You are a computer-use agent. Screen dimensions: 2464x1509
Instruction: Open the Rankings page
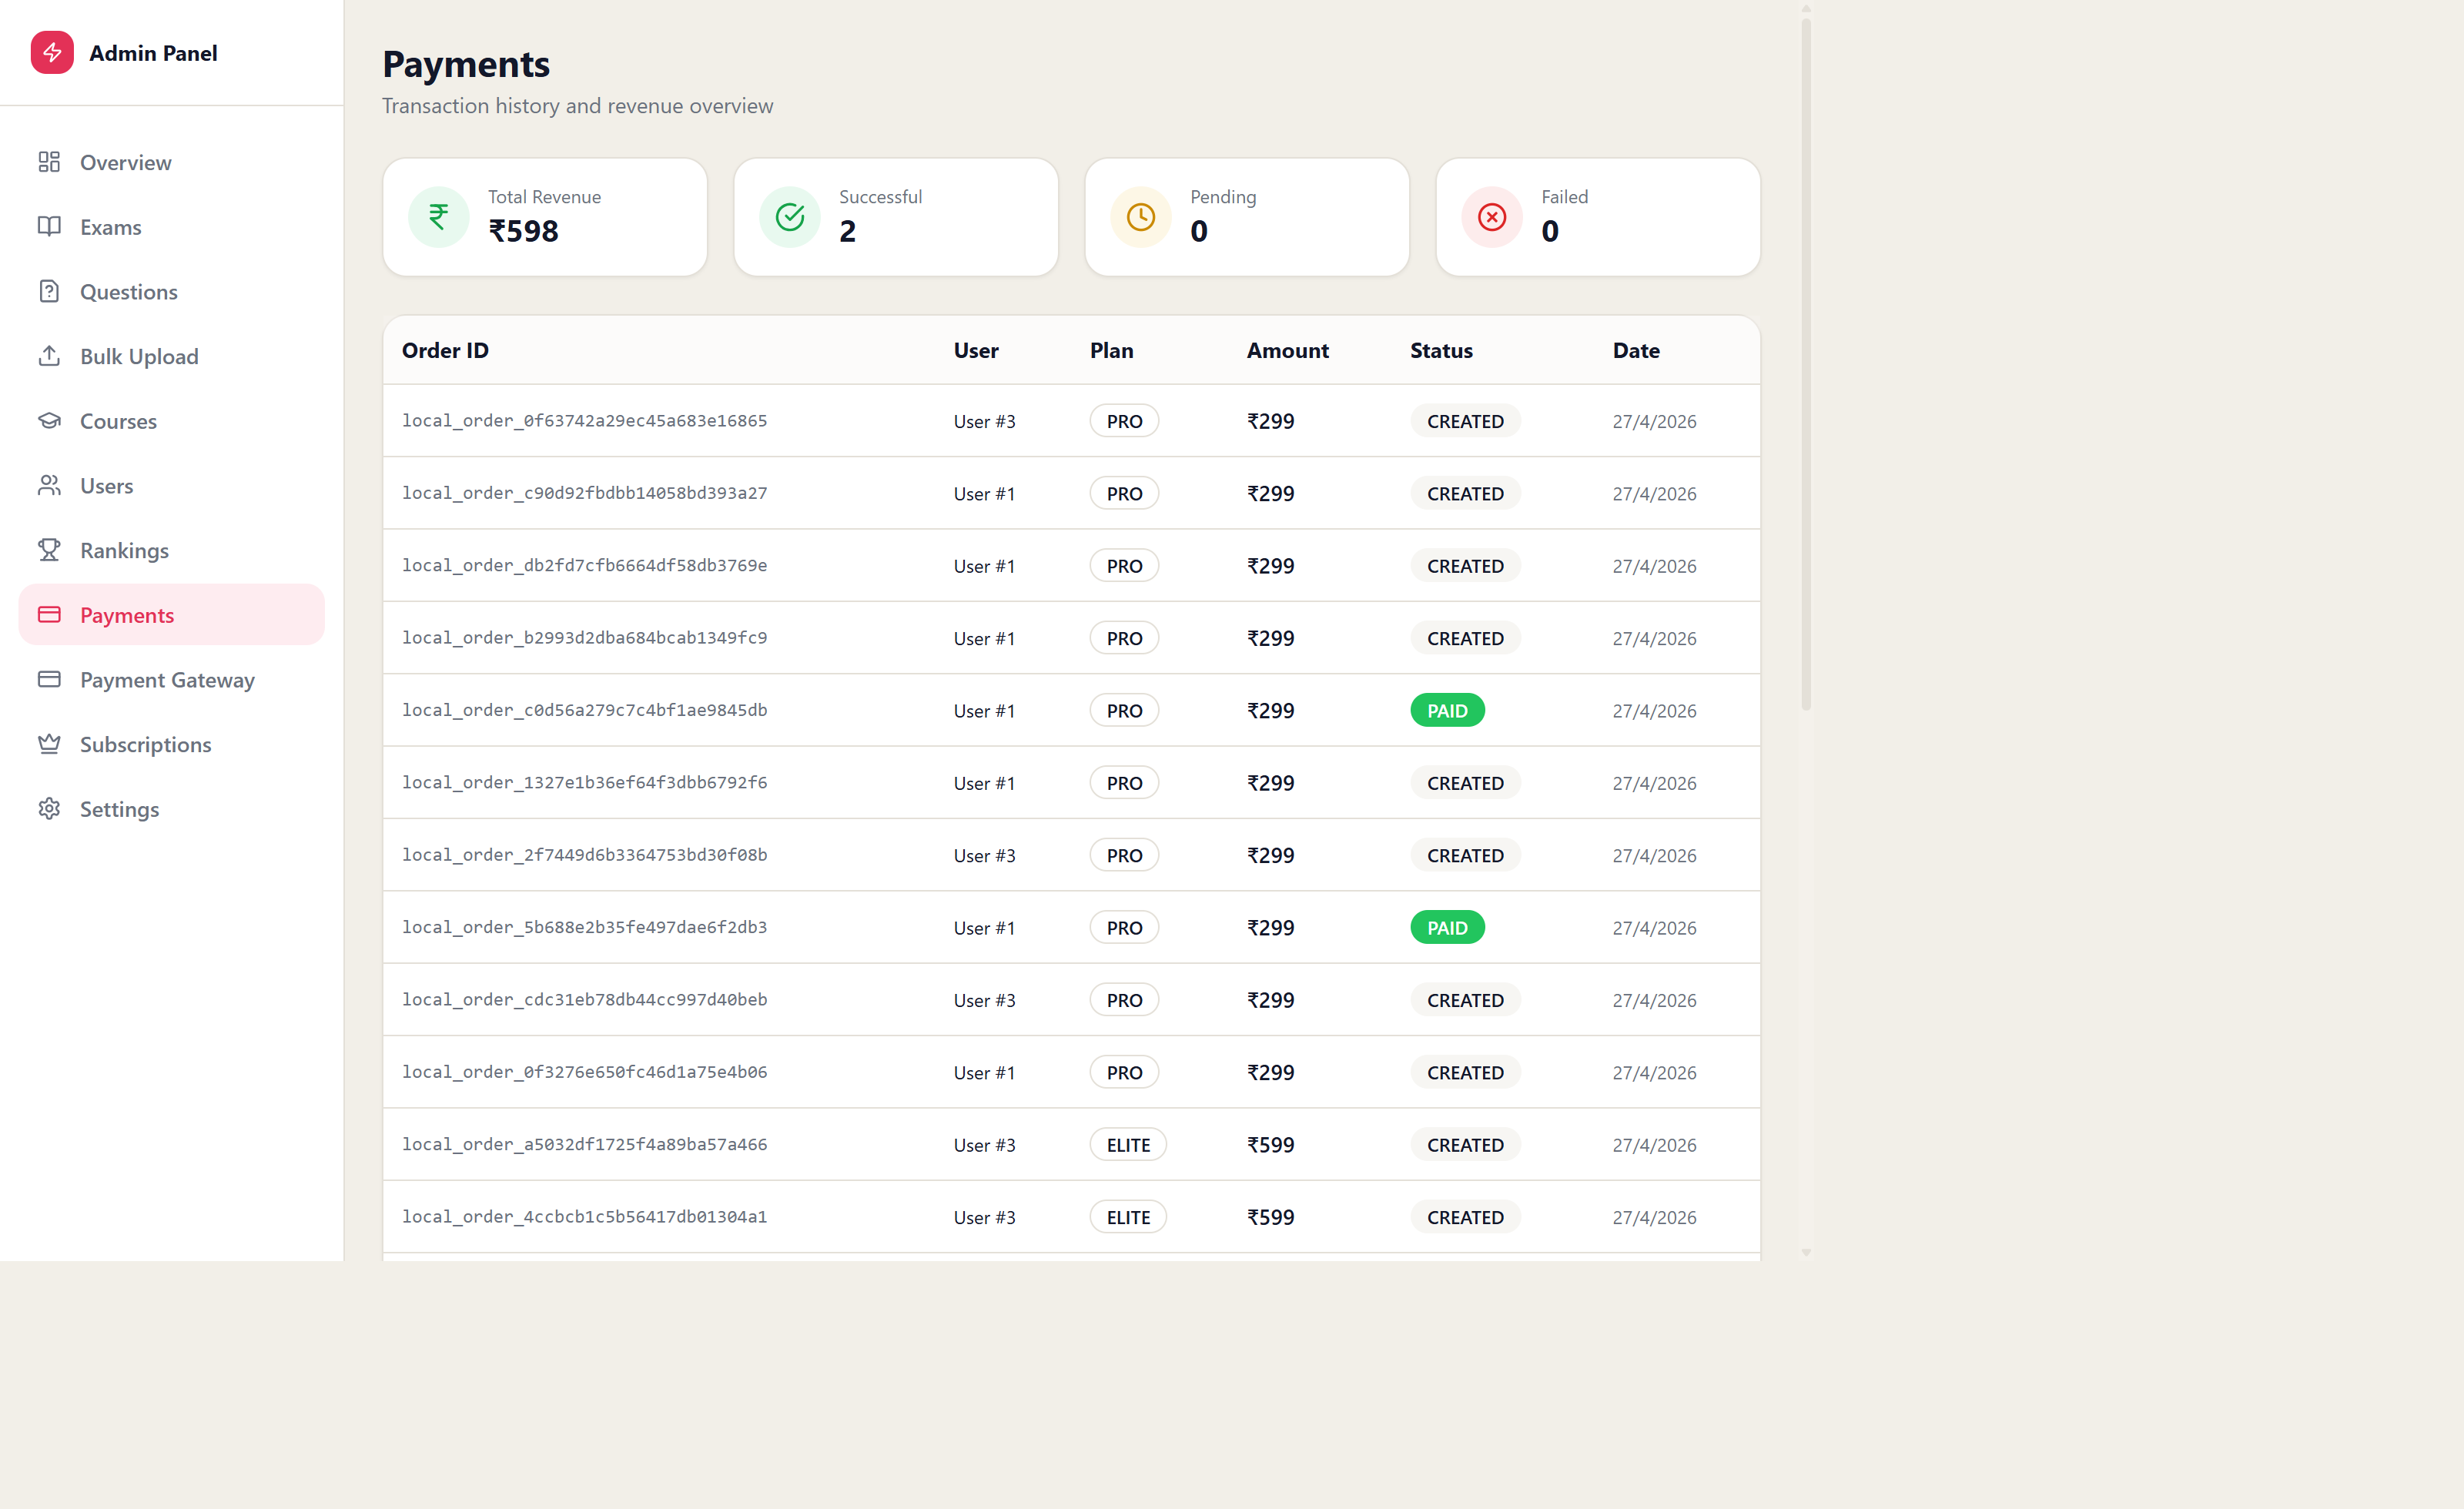(x=171, y=550)
